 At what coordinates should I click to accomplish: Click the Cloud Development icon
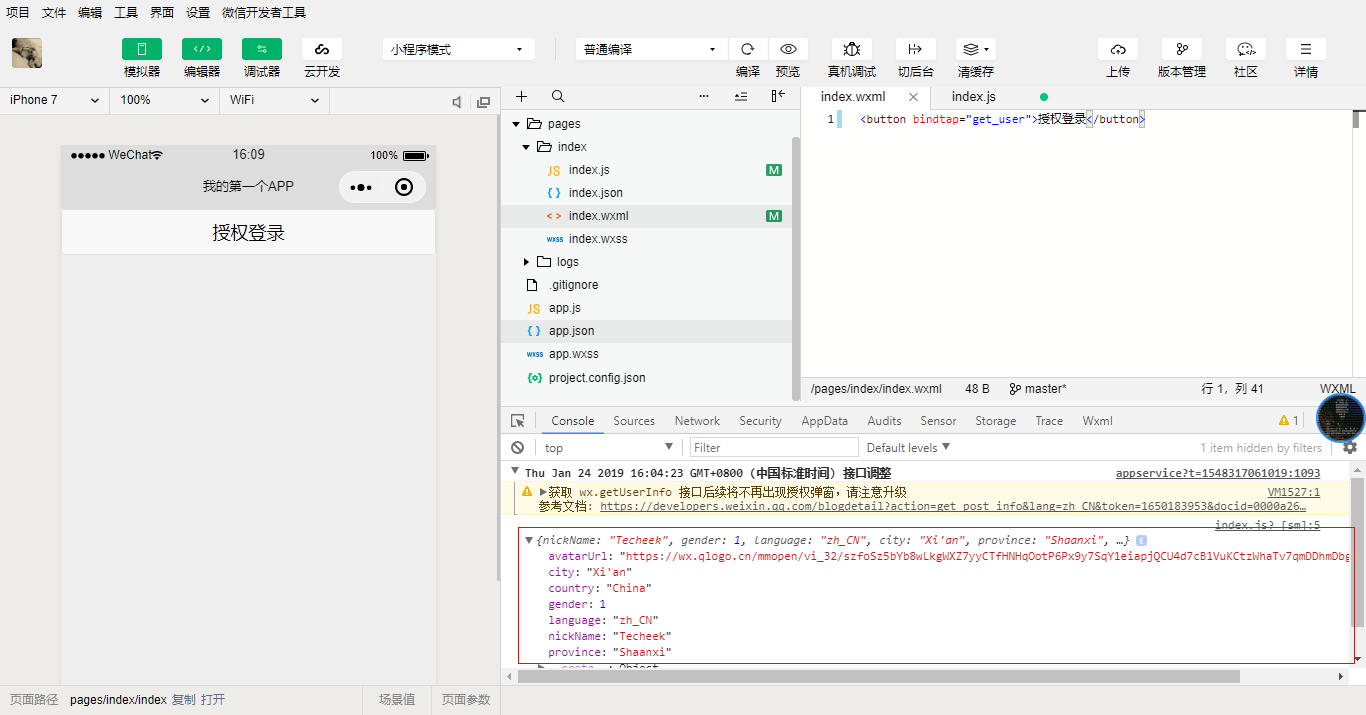pyautogui.click(x=321, y=49)
